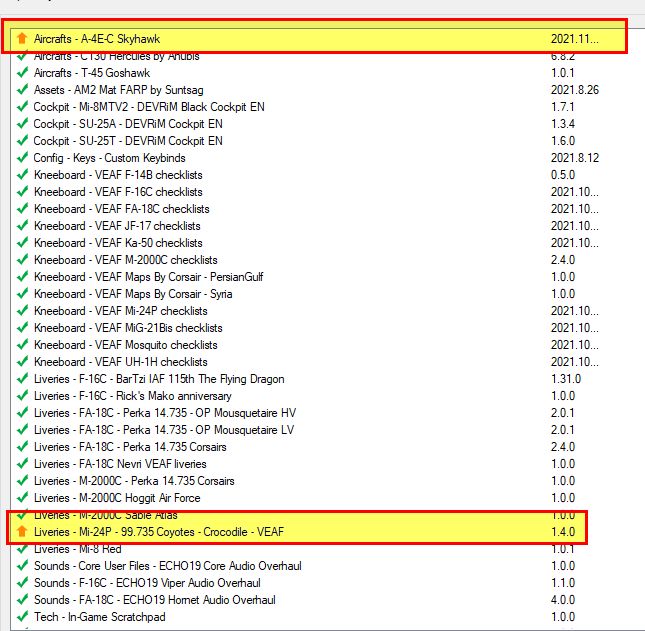Screen dimensions: 645x631
Task: Select Cockpit - SU-25T DEVRiM Cockpit EN
Action: [128, 141]
